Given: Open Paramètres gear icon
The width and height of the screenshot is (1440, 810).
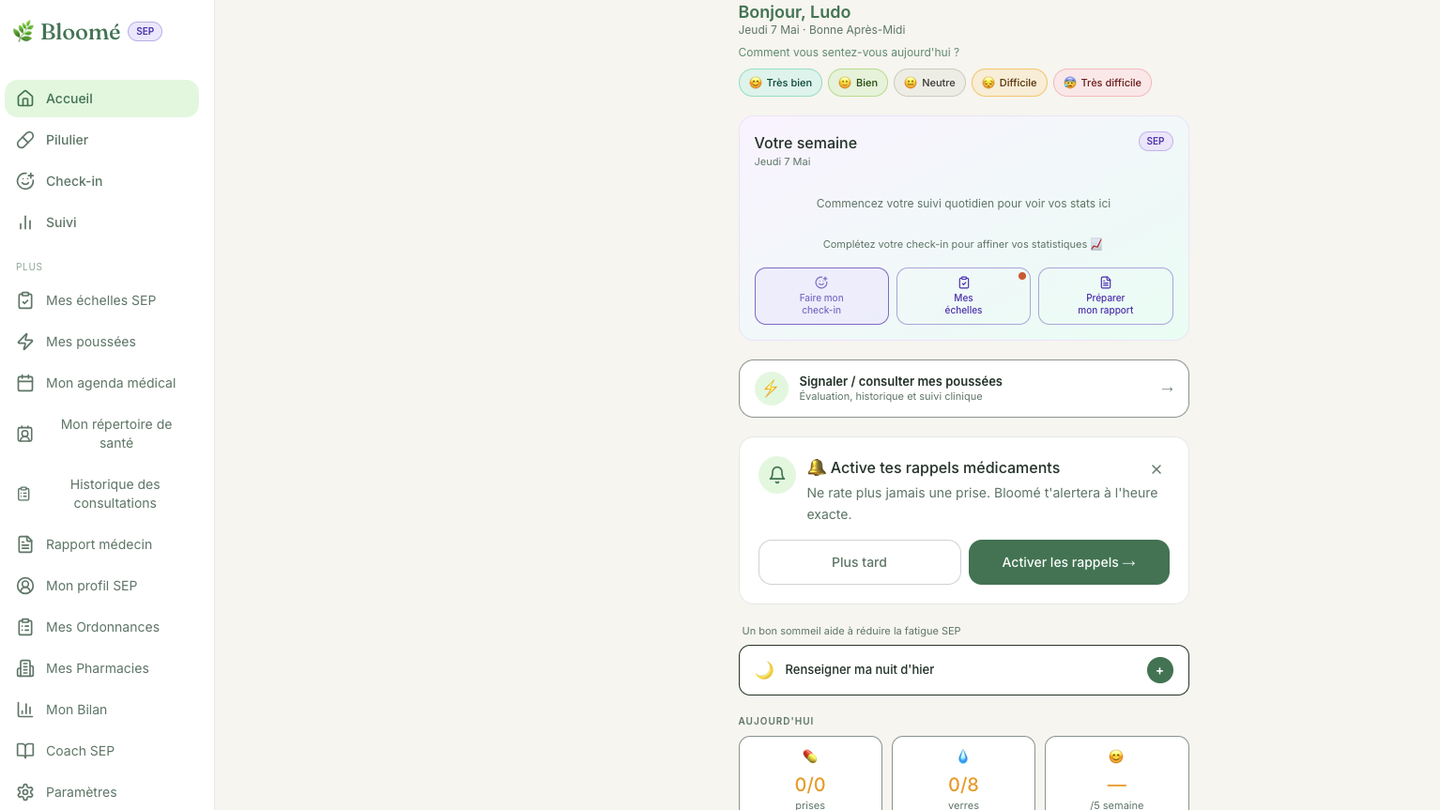Looking at the screenshot, I should tap(25, 792).
